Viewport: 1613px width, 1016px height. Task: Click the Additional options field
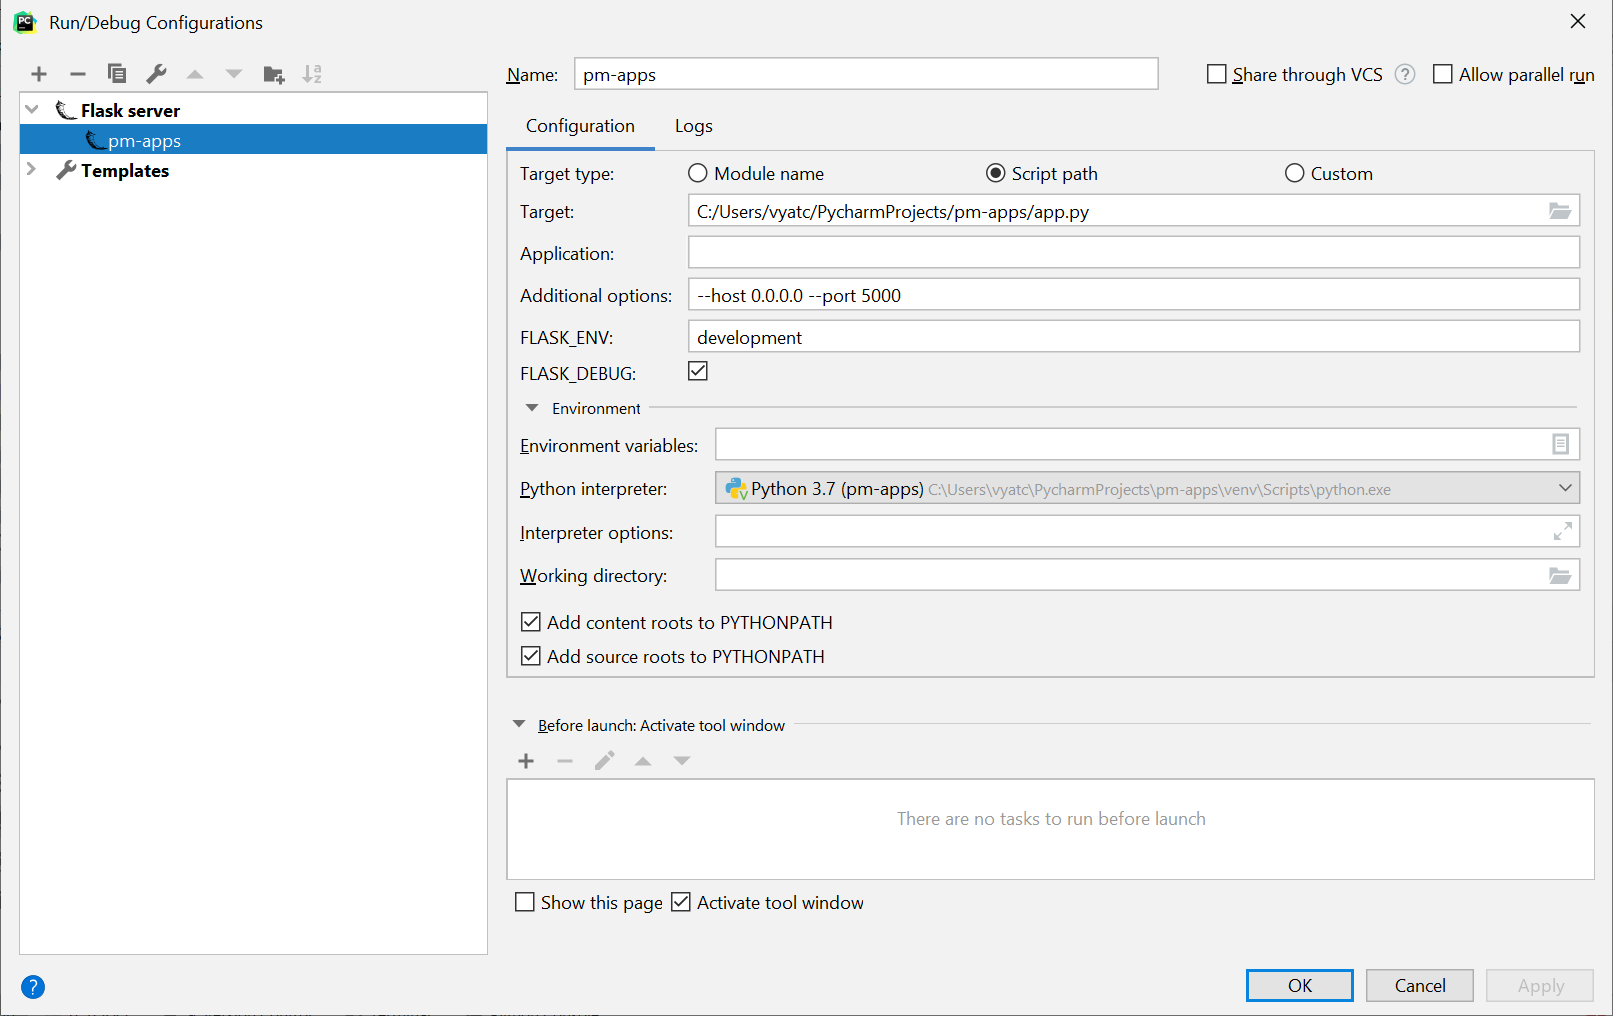point(1134,294)
